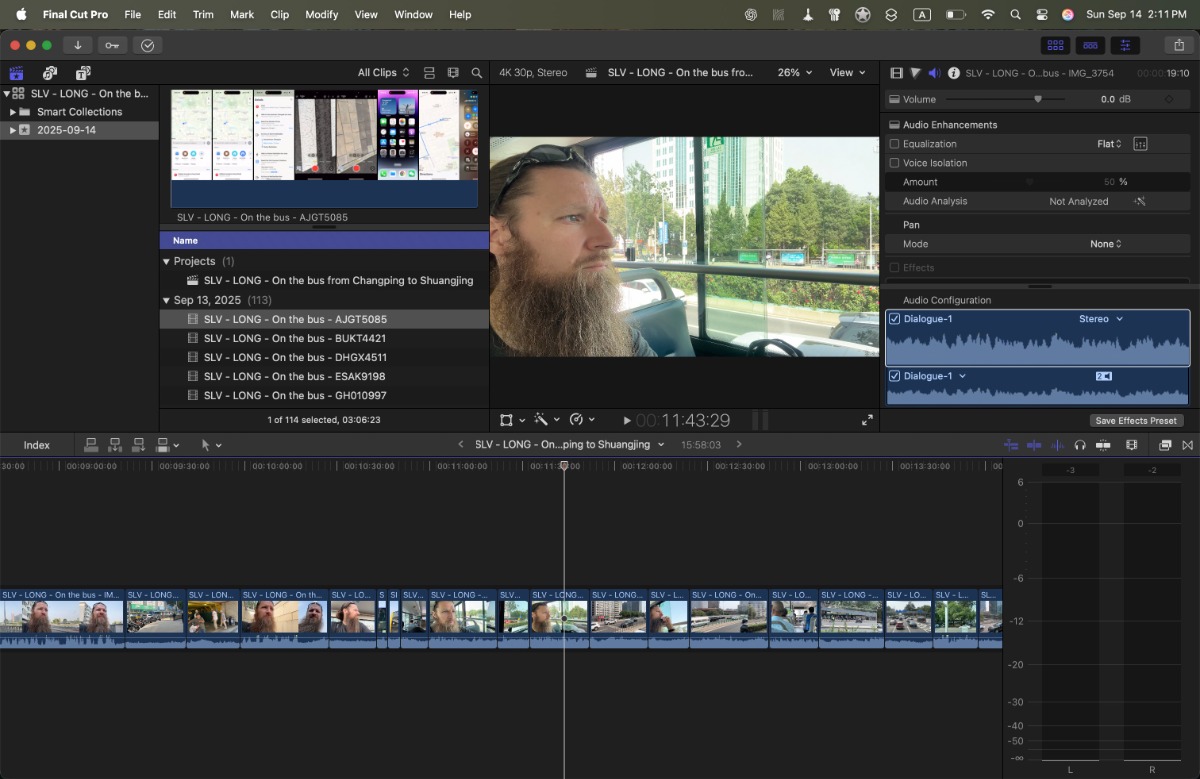Open the Trim menu
The width and height of the screenshot is (1200, 779).
pyautogui.click(x=203, y=15)
